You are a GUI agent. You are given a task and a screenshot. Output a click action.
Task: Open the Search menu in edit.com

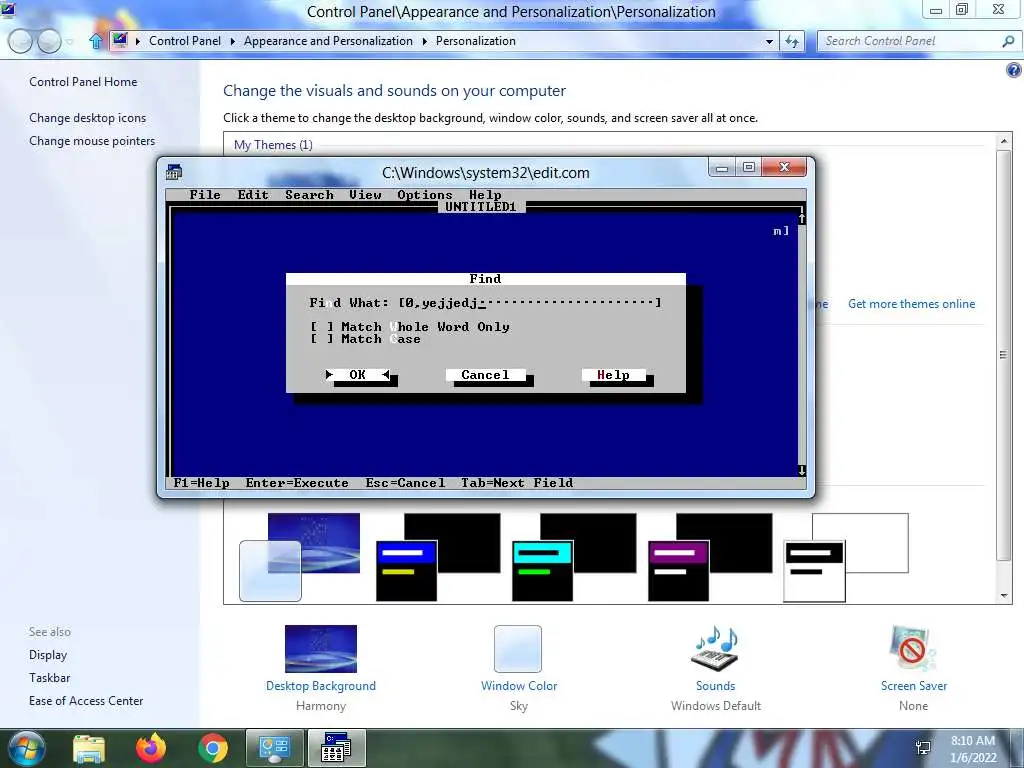click(x=309, y=195)
